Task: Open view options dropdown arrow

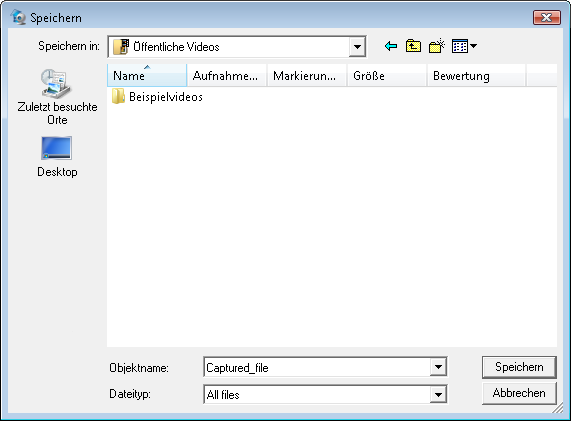Action: point(473,46)
